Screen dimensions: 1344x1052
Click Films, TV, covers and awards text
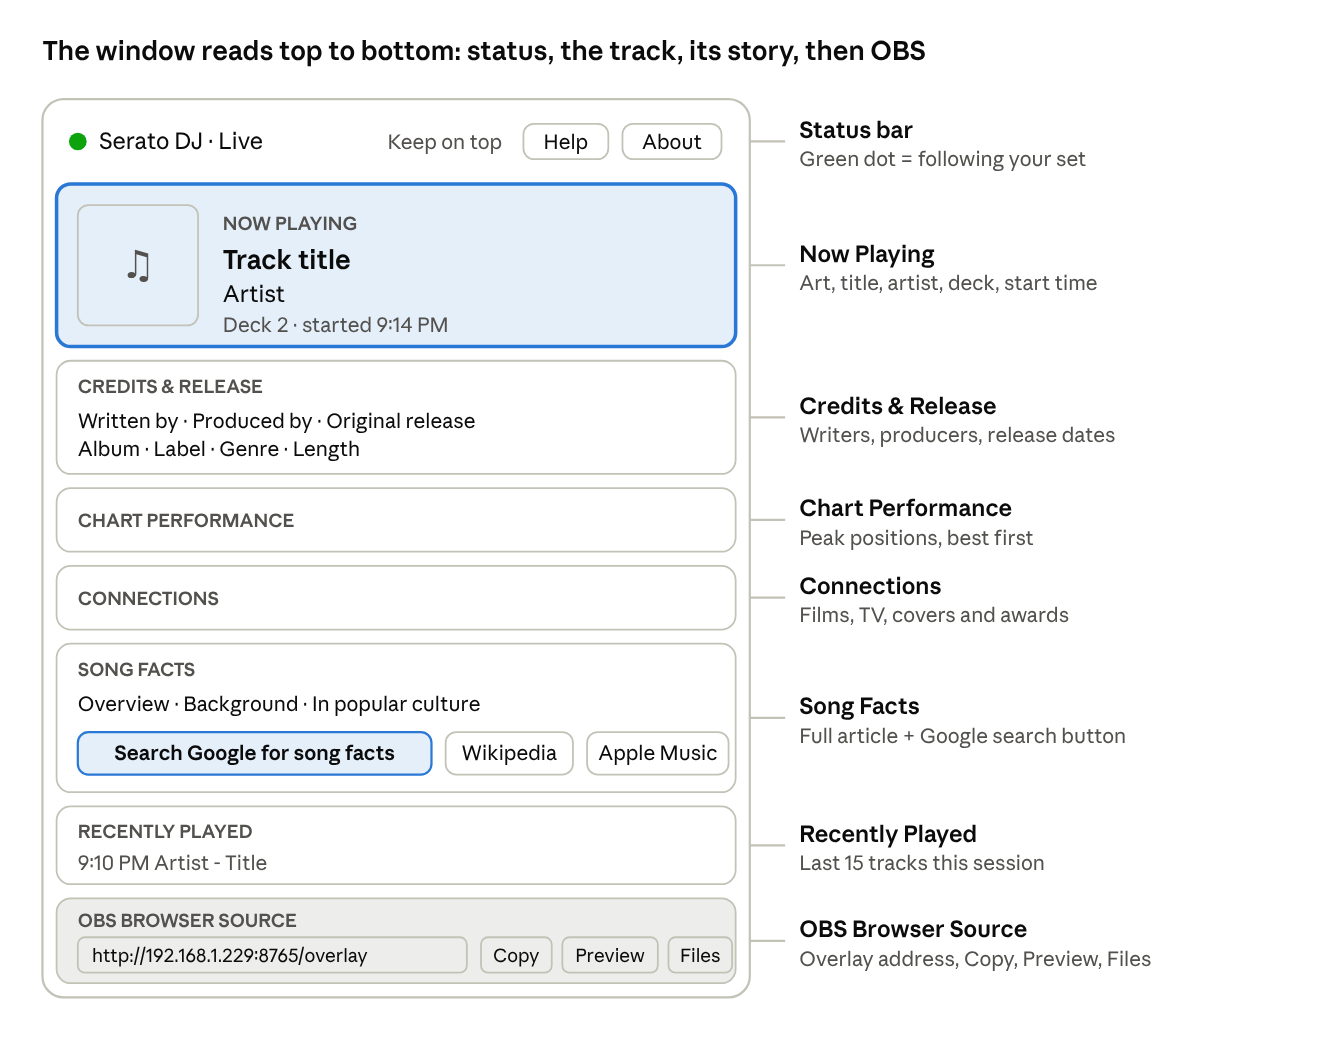(x=934, y=615)
